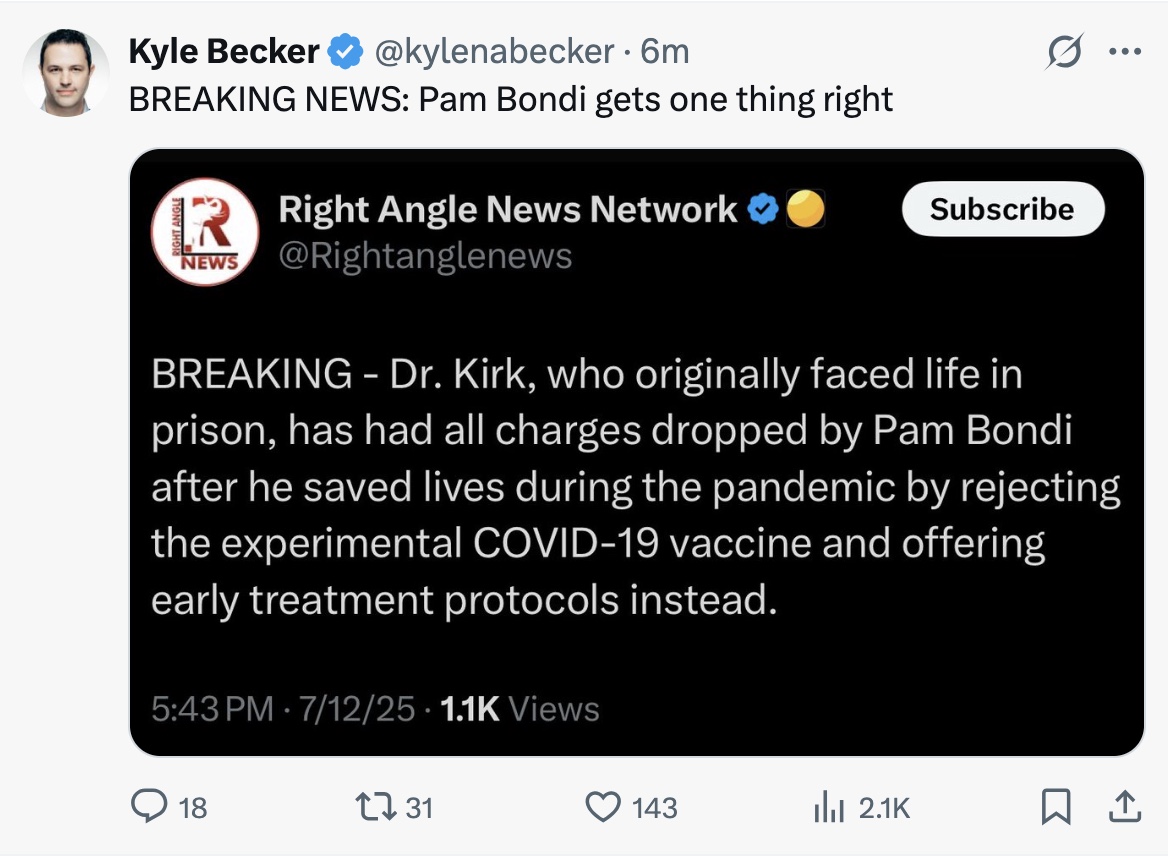
Task: Click the Right Angle News logo avatar
Action: pyautogui.click(x=205, y=231)
